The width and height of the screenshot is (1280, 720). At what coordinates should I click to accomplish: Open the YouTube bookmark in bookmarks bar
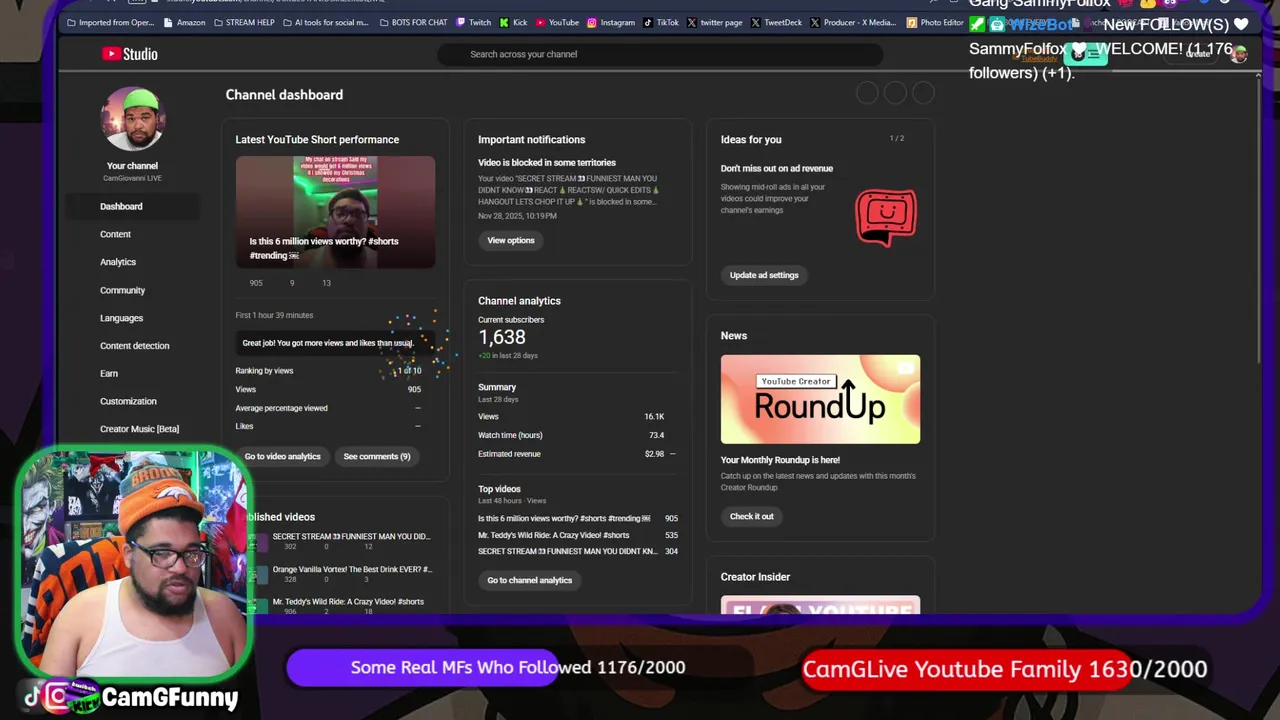click(x=557, y=22)
